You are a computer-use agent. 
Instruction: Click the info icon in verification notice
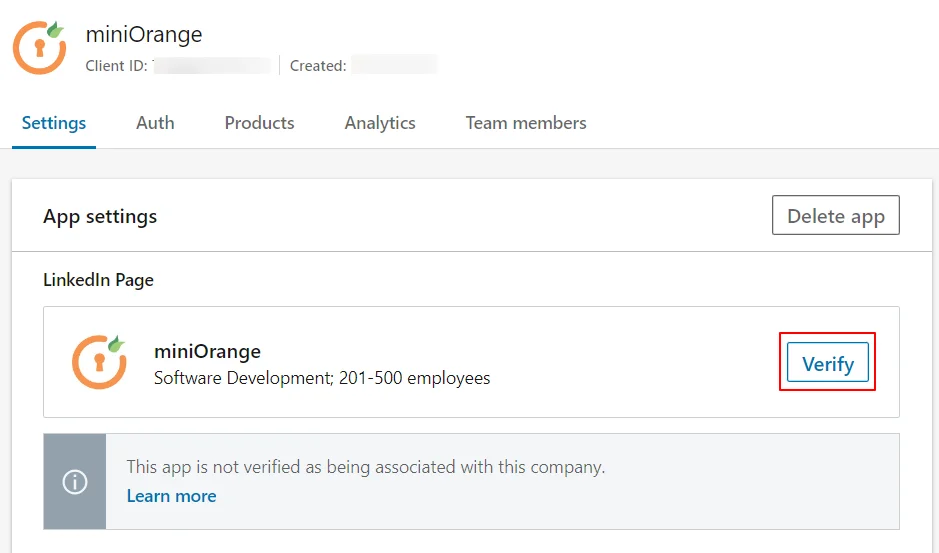75,481
